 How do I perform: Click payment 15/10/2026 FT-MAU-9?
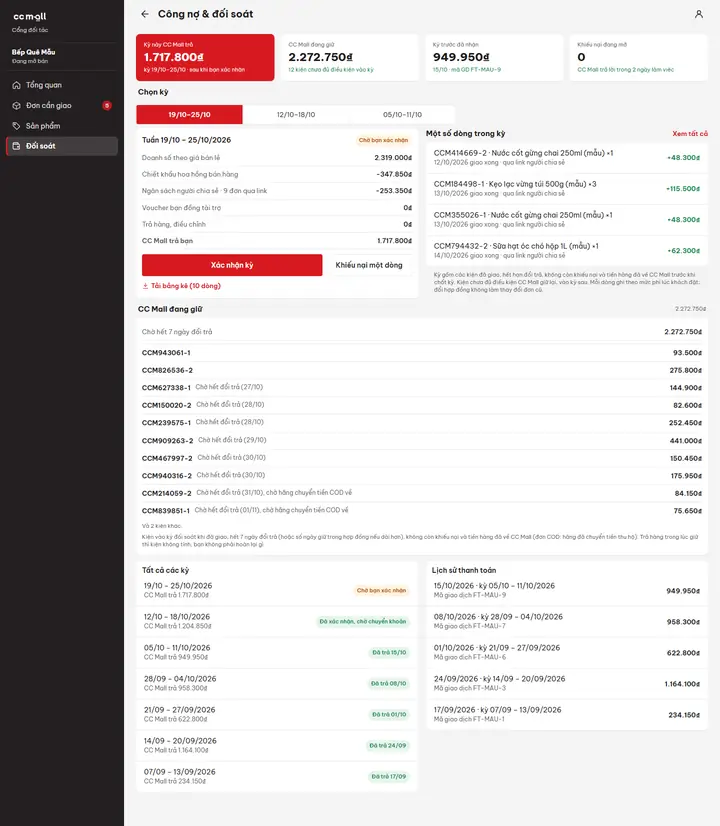click(x=567, y=591)
